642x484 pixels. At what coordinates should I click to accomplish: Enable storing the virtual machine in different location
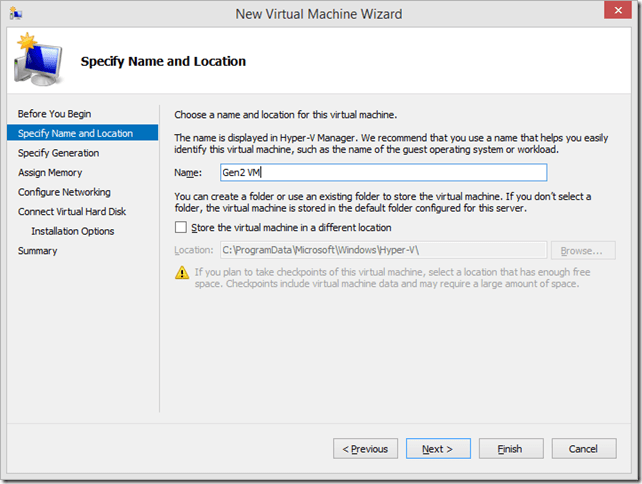[x=182, y=228]
